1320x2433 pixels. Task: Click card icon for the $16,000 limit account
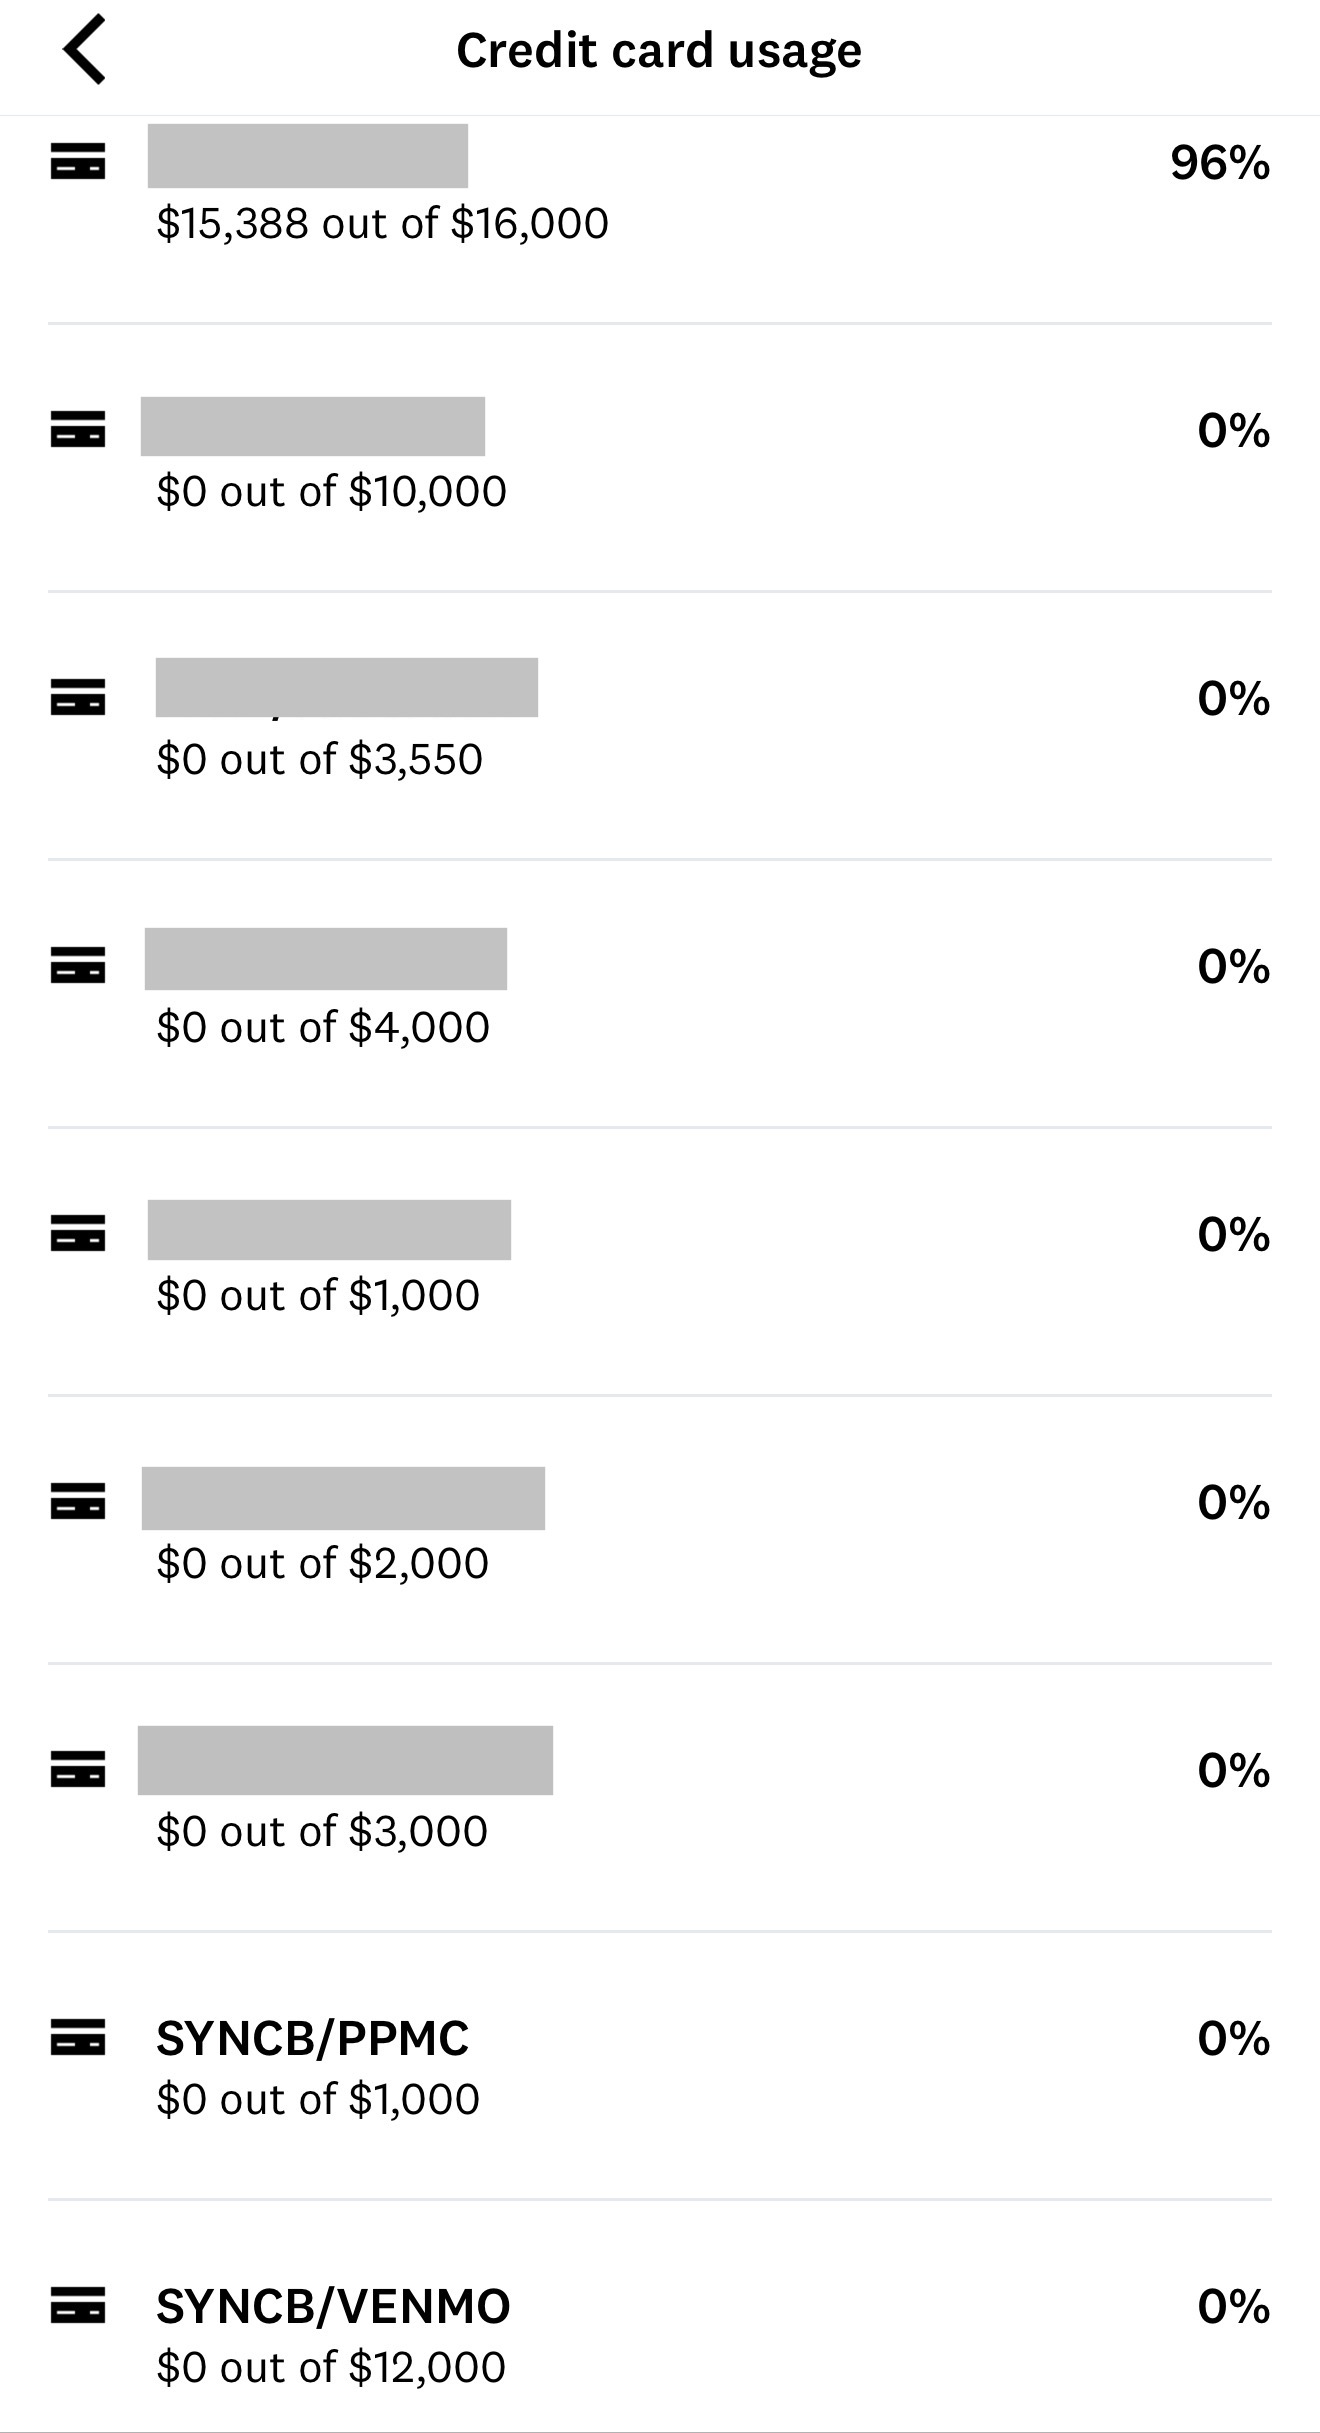pos(78,162)
